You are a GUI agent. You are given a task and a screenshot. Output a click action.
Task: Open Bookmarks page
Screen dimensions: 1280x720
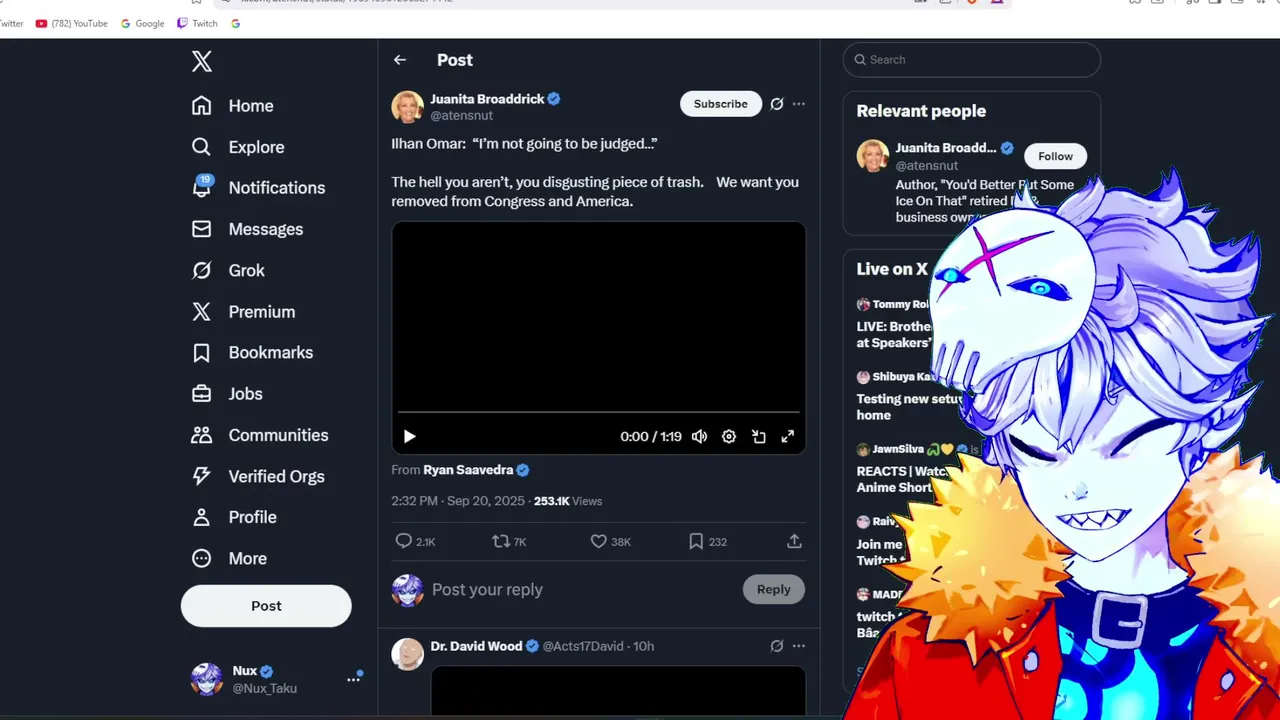pos(252,353)
